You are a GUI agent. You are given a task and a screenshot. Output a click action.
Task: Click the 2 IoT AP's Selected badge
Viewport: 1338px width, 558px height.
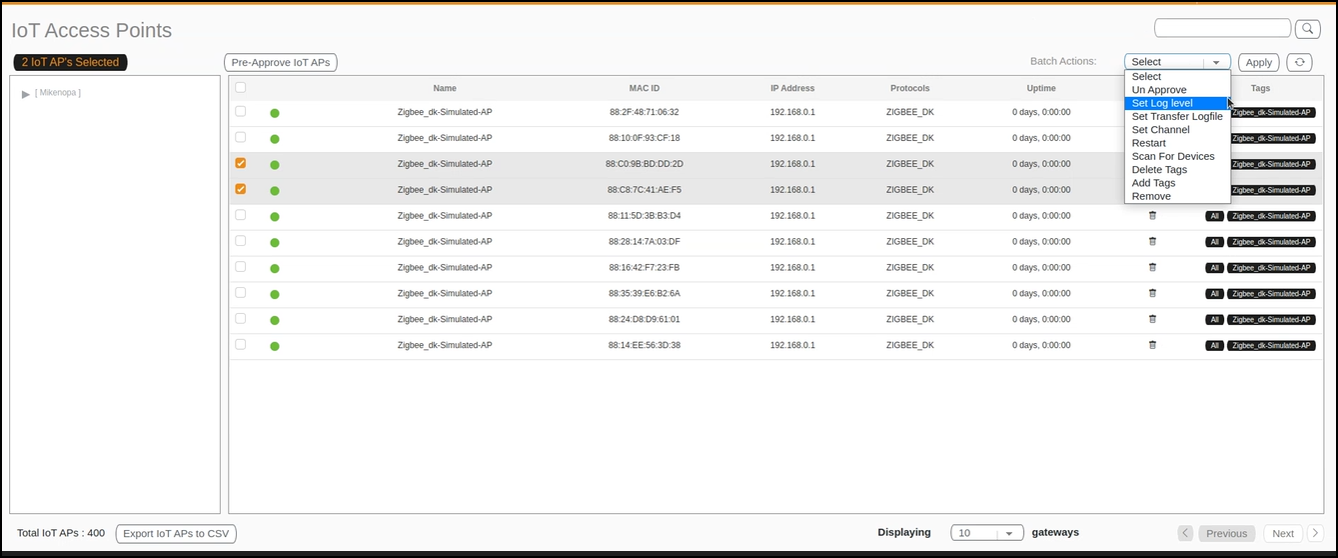point(70,62)
